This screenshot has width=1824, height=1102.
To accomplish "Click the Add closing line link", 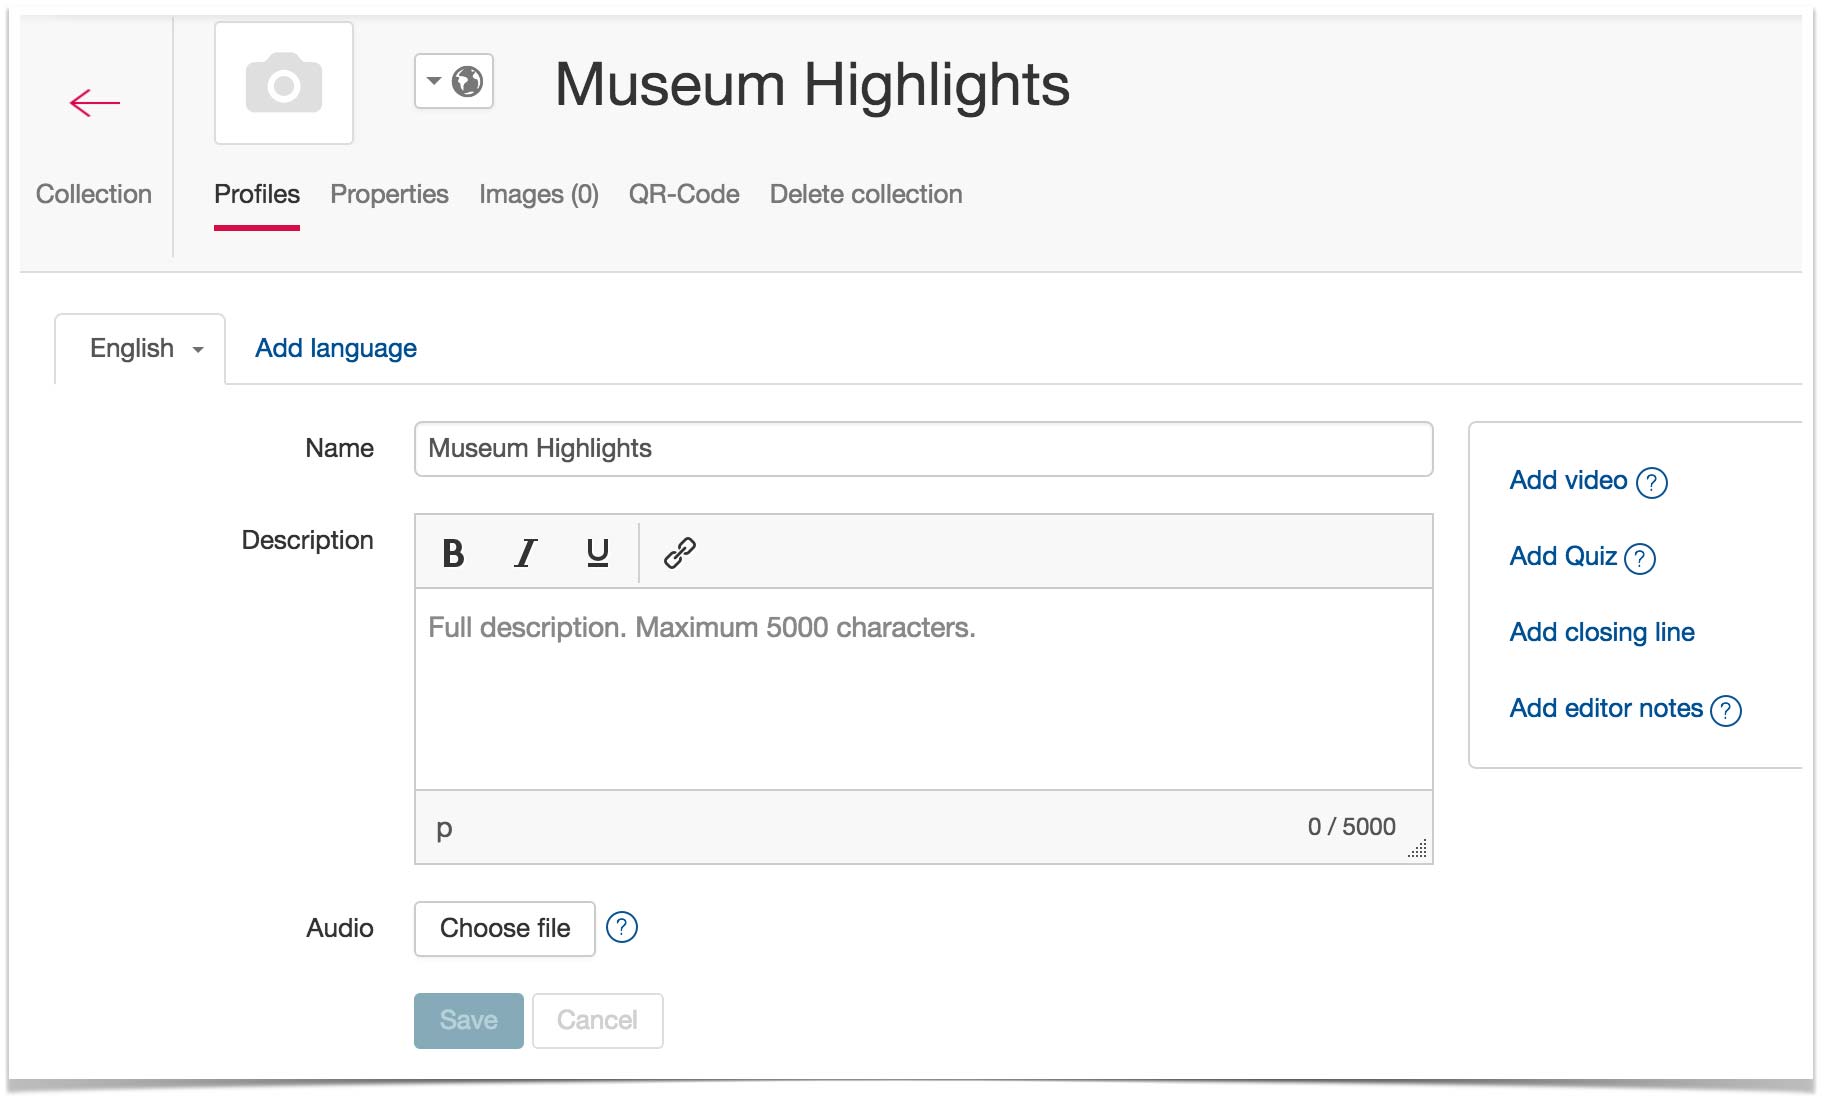I will pos(1601,632).
